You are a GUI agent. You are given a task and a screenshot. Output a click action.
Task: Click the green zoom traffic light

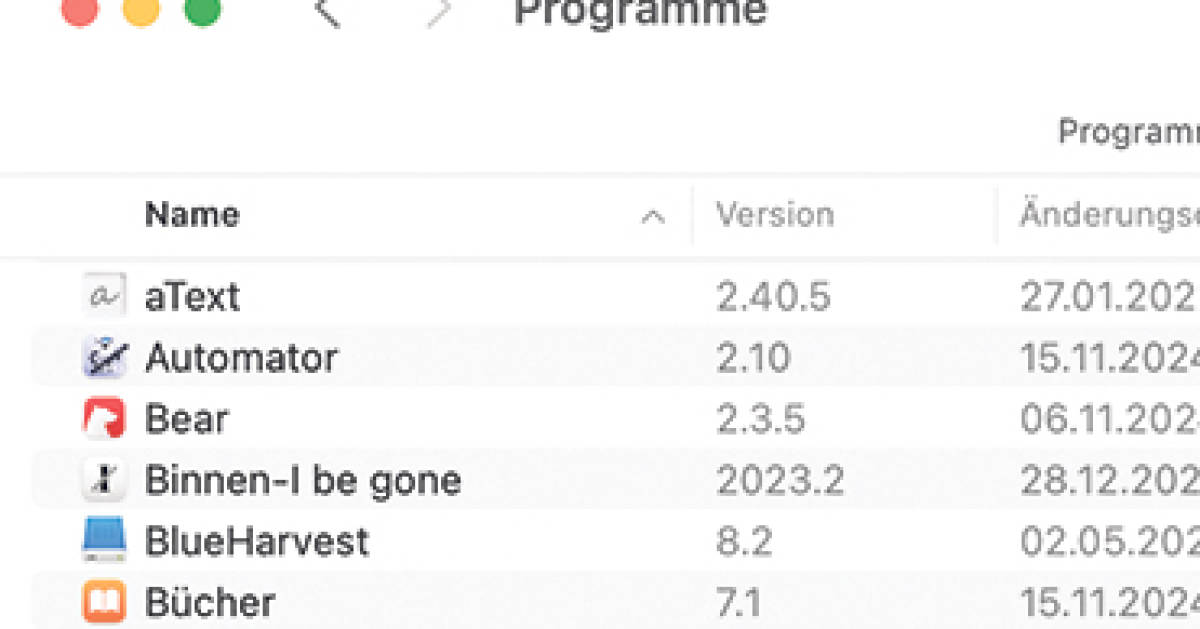203,14
